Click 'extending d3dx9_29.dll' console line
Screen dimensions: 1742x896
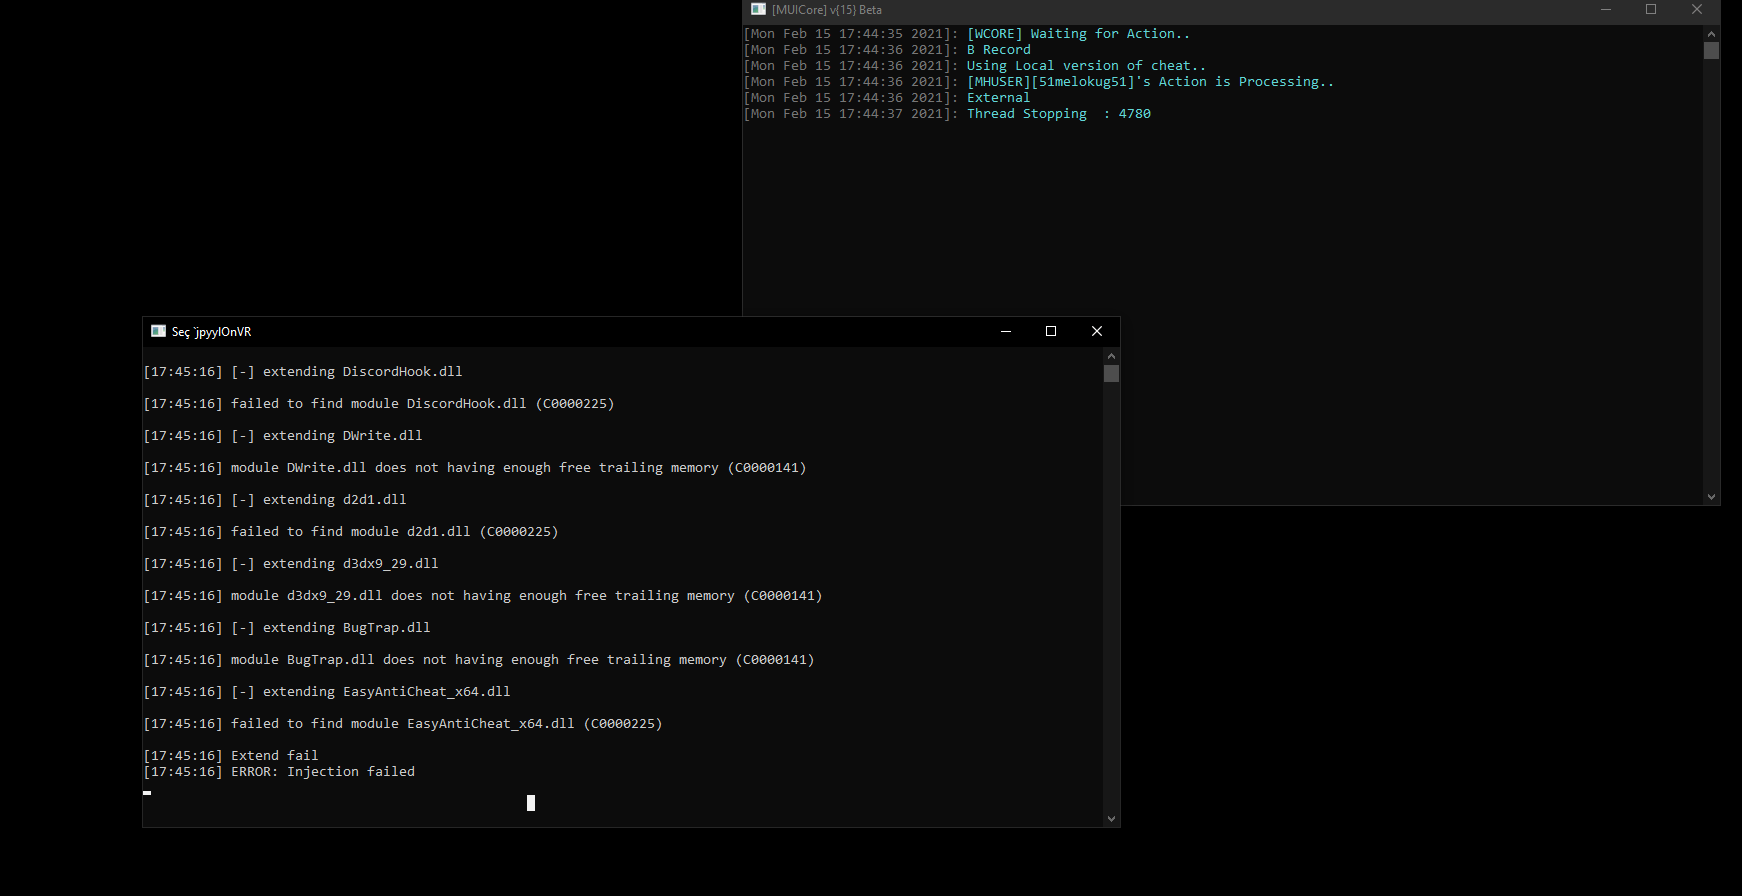tap(291, 564)
